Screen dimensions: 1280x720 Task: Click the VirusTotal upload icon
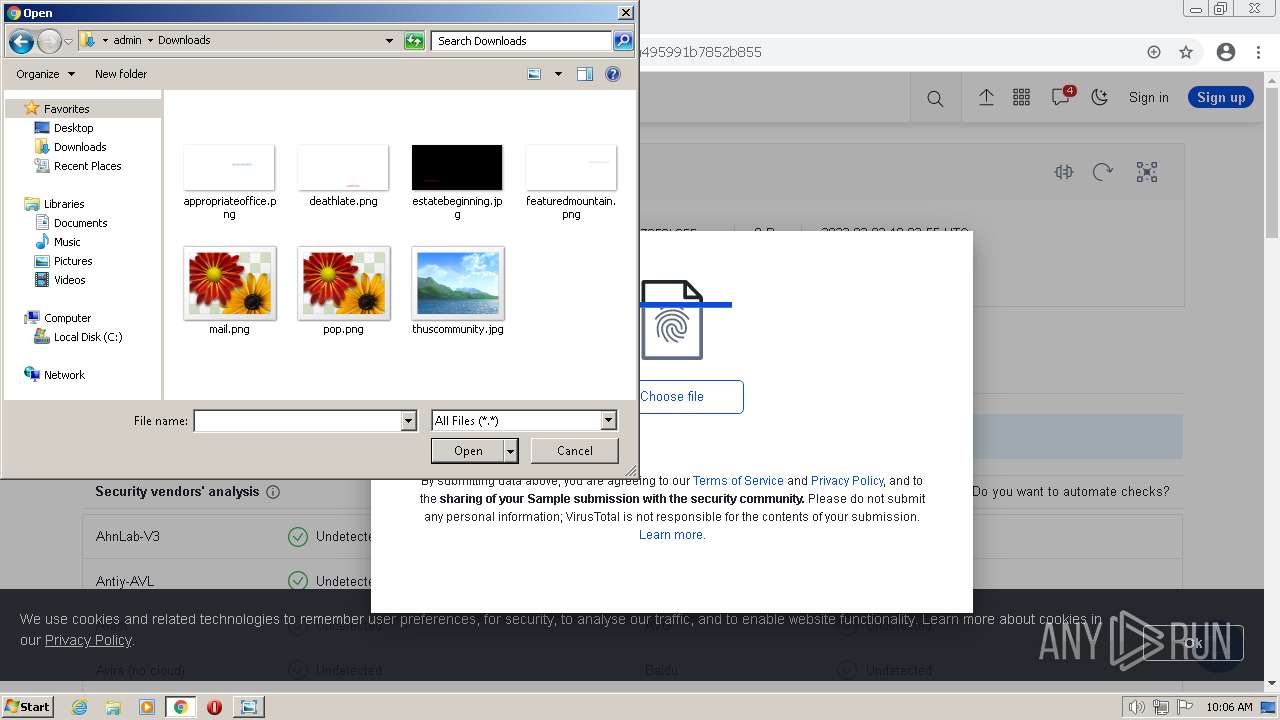pyautogui.click(x=986, y=97)
